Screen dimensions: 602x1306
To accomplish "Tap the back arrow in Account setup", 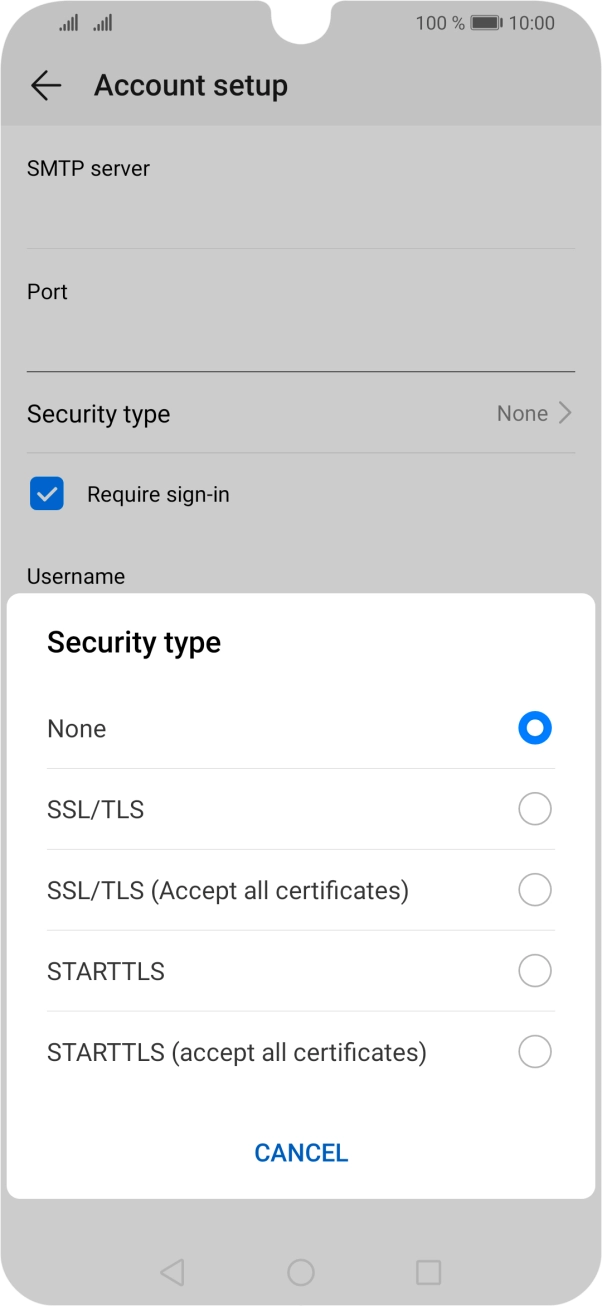I will click(x=46, y=86).
